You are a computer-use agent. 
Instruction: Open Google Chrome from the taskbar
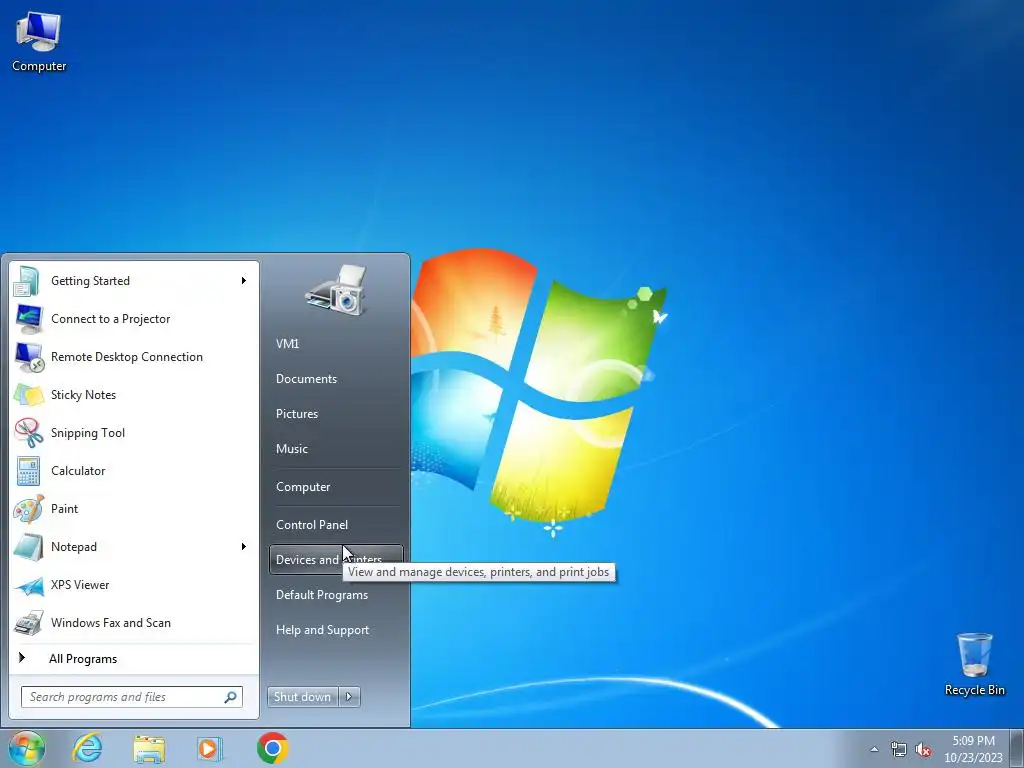[272, 748]
